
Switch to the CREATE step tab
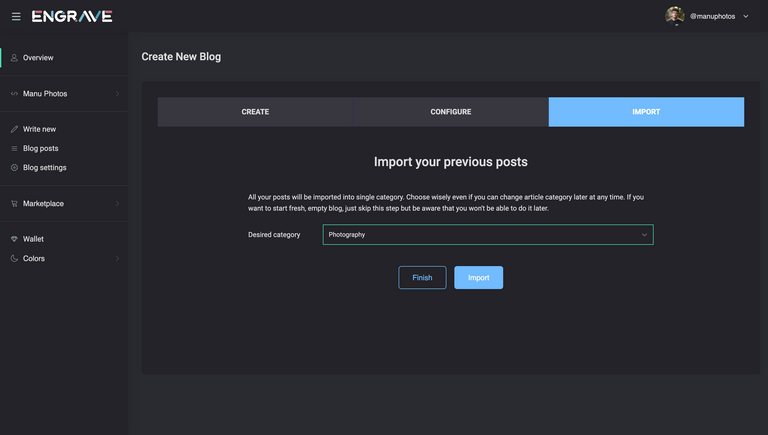point(255,112)
